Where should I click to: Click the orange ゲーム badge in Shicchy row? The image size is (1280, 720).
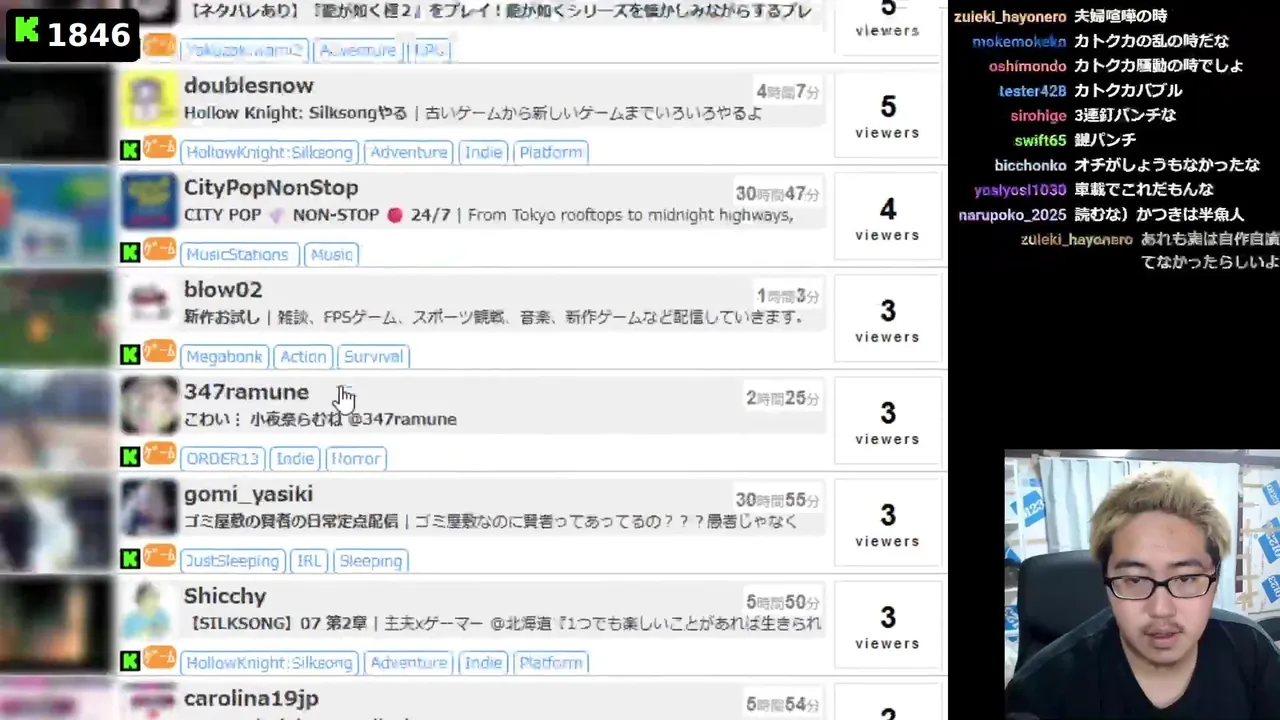click(x=159, y=658)
